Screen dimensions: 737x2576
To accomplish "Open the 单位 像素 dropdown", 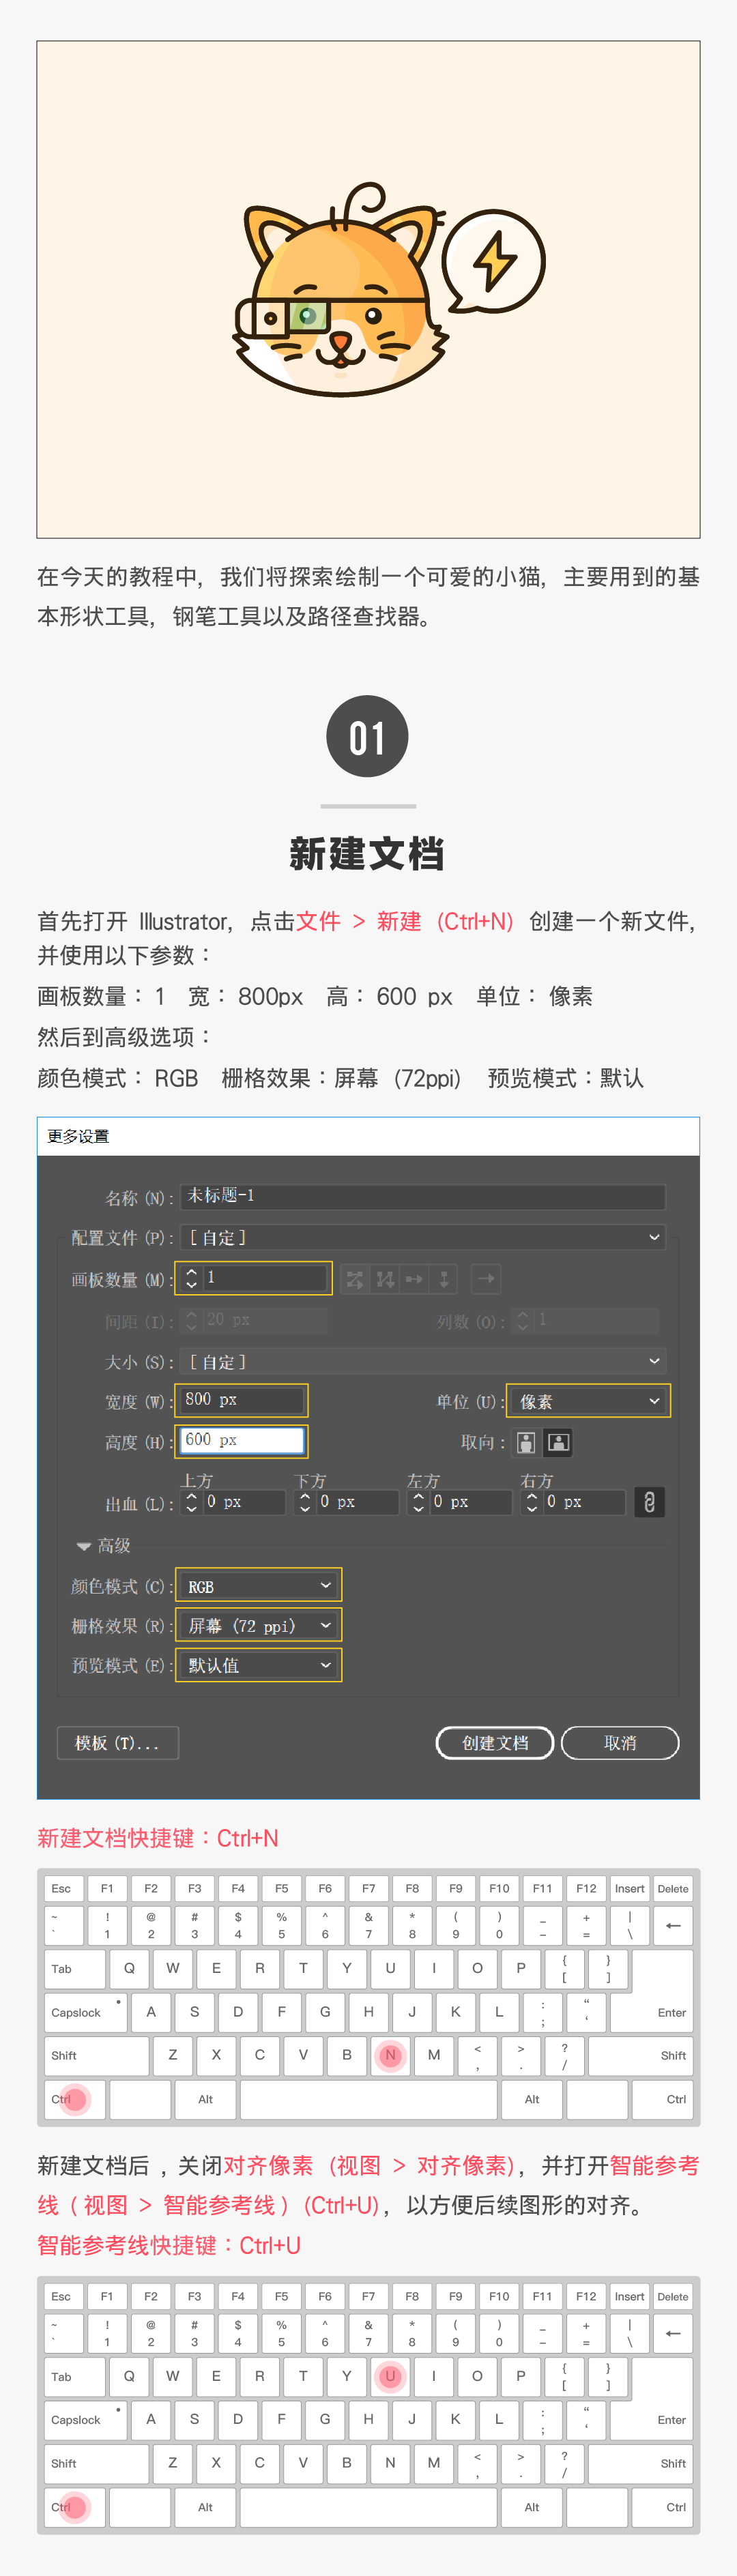I will coord(588,1401).
